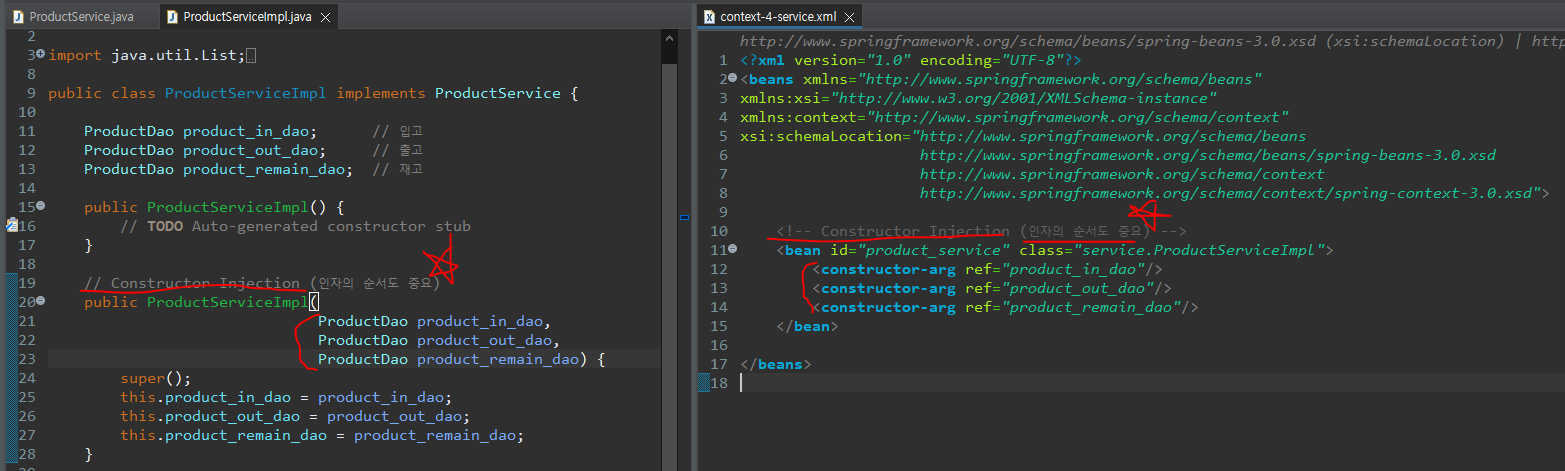Click the spring-context-3.0.xsd URL on XML line 8
Image resolution: width=1565 pixels, height=471 pixels.
pyautogui.click(x=1225, y=193)
